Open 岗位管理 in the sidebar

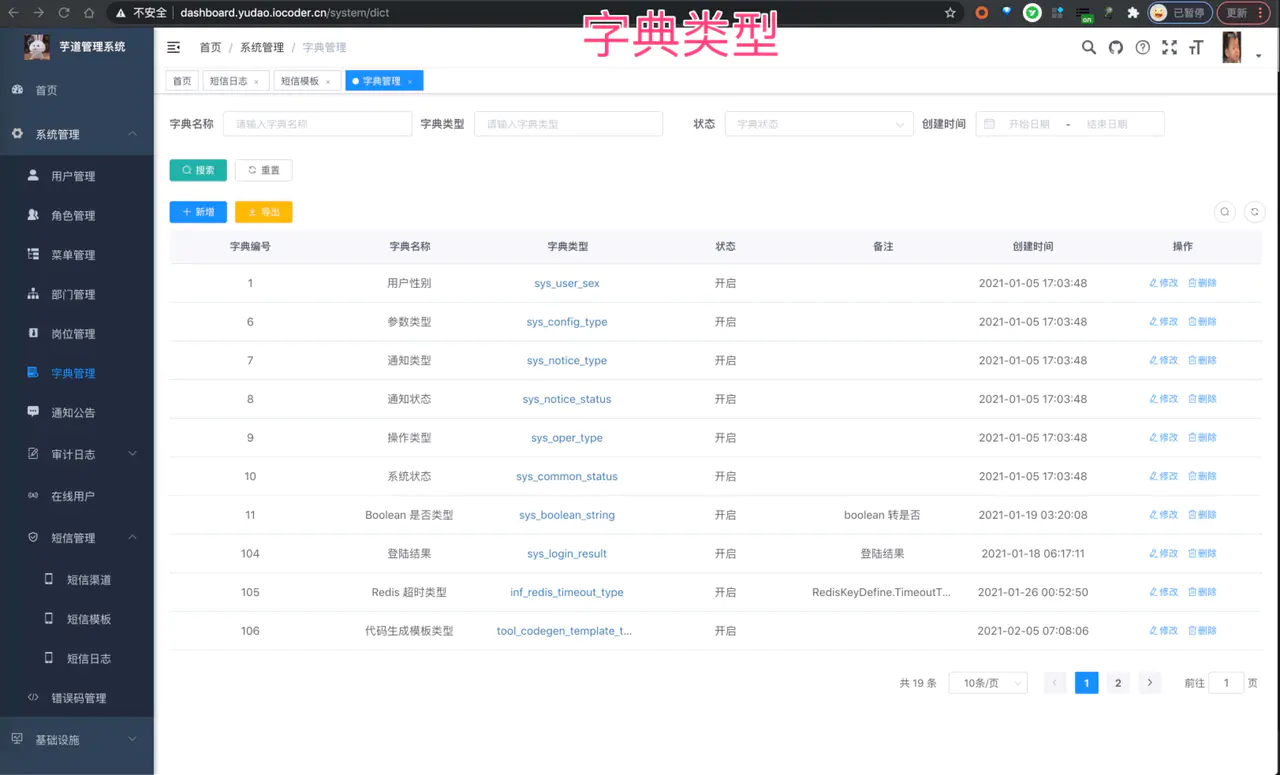coord(77,334)
